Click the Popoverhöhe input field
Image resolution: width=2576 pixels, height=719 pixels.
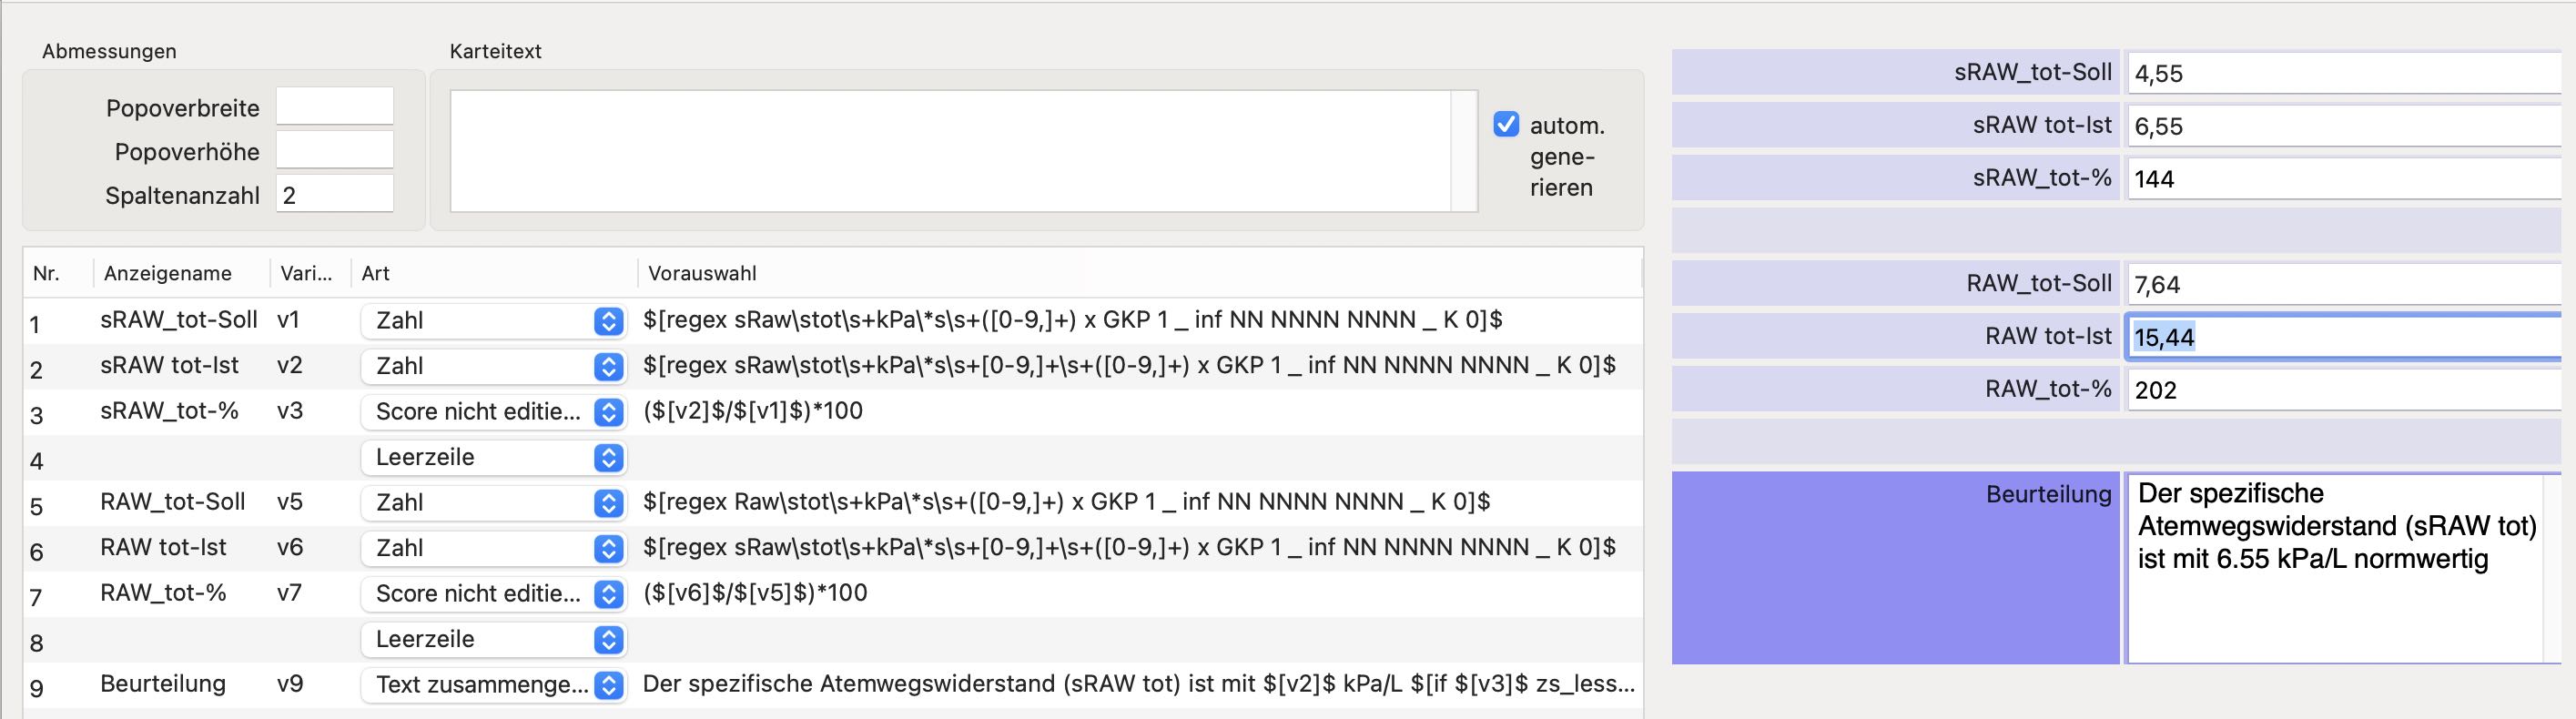tap(335, 150)
